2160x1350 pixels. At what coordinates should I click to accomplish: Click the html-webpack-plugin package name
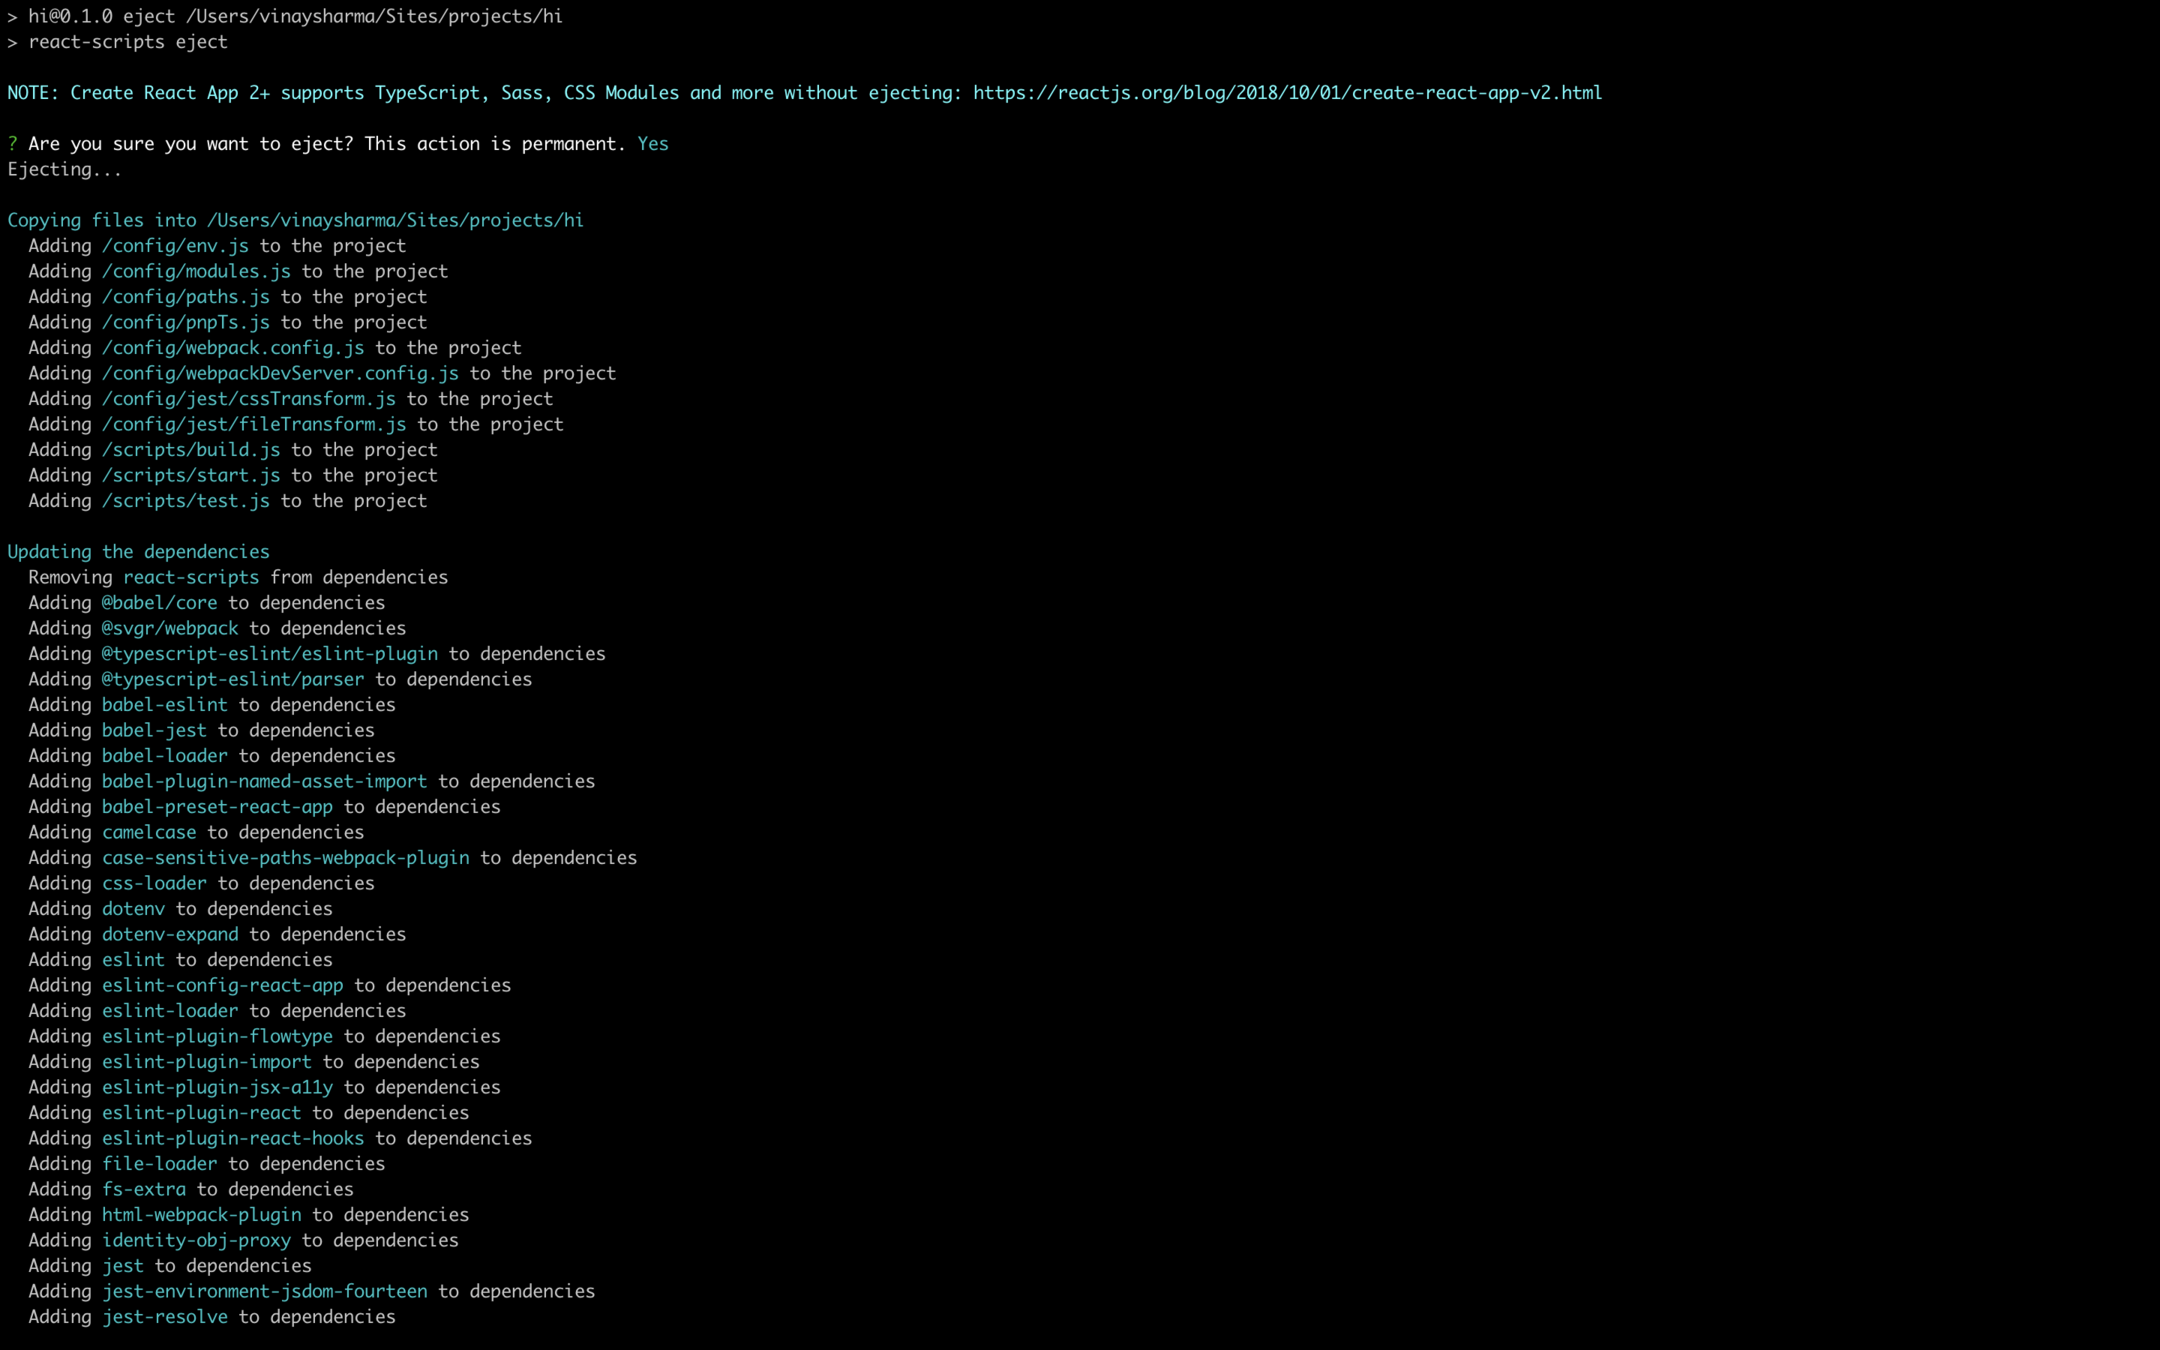point(201,1215)
